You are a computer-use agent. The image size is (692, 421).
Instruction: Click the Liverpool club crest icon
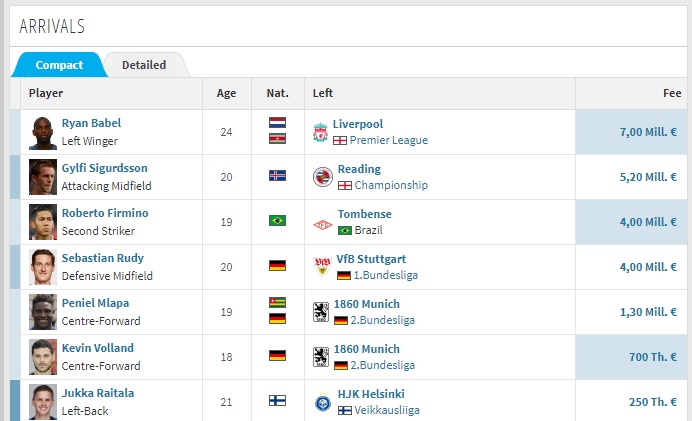pyautogui.click(x=321, y=132)
